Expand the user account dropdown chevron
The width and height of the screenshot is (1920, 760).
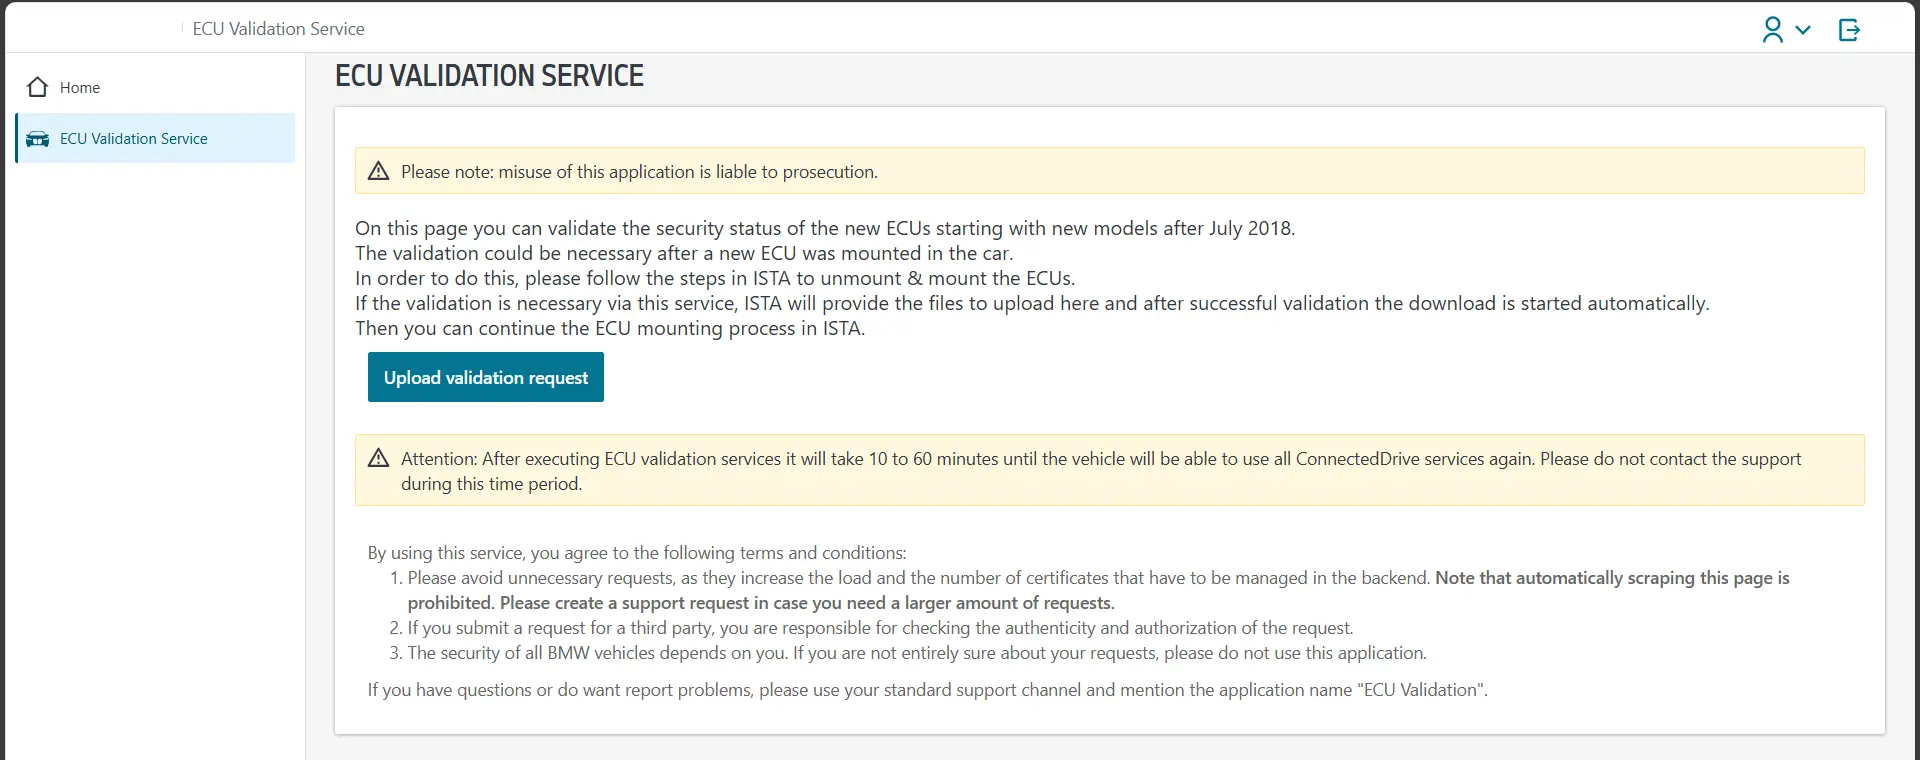pos(1803,30)
